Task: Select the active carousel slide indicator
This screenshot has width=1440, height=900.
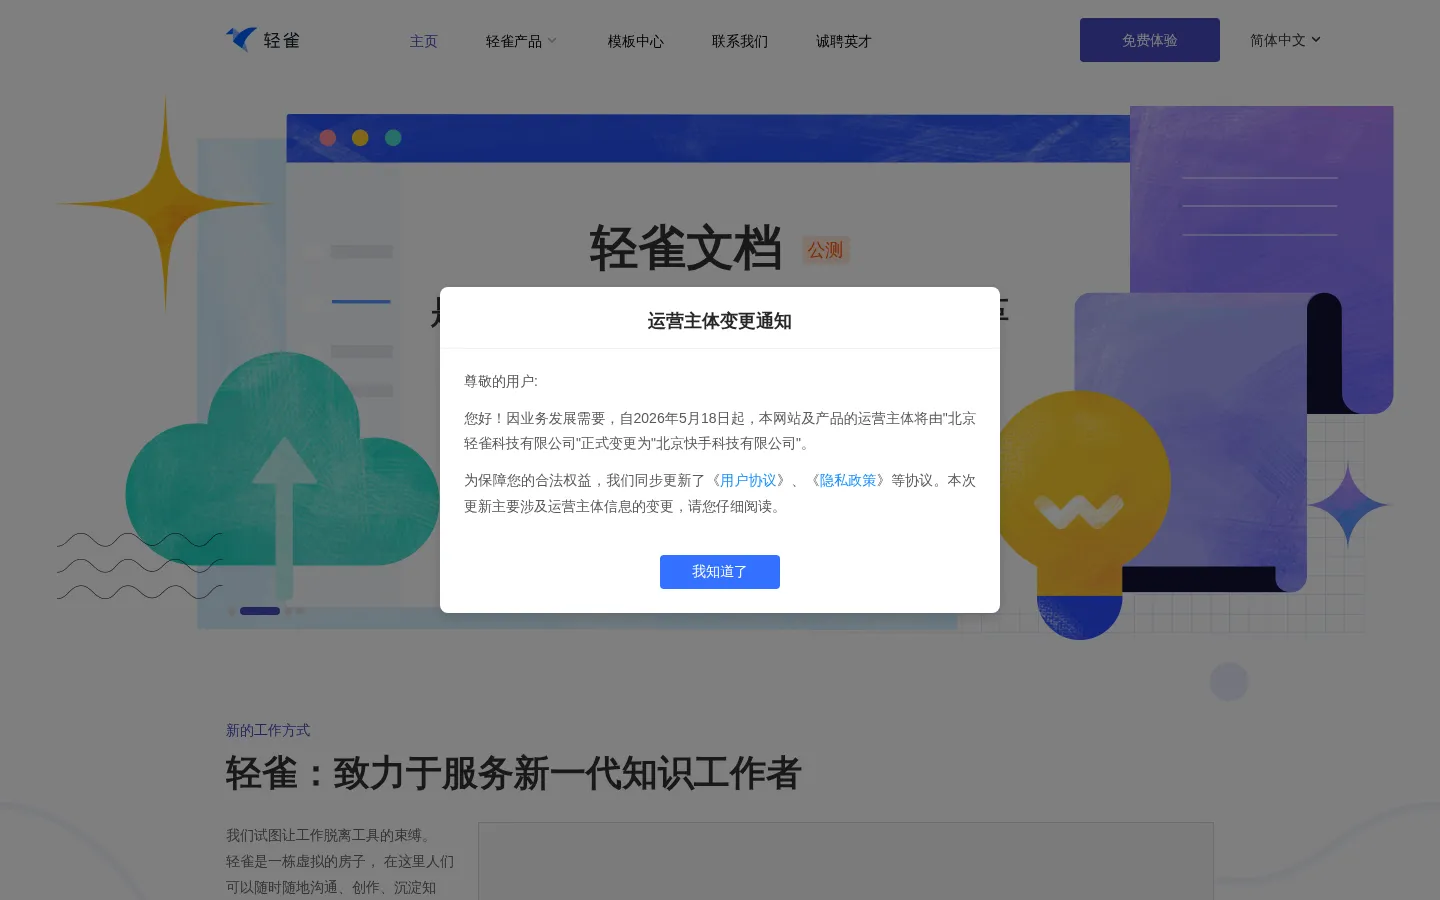Action: [x=260, y=611]
